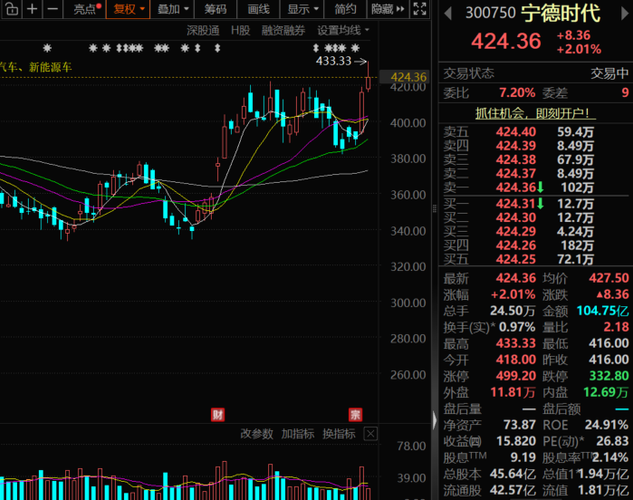The height and width of the screenshot is (500, 633).
Task: Click ROE value 24.91%
Action: (606, 425)
